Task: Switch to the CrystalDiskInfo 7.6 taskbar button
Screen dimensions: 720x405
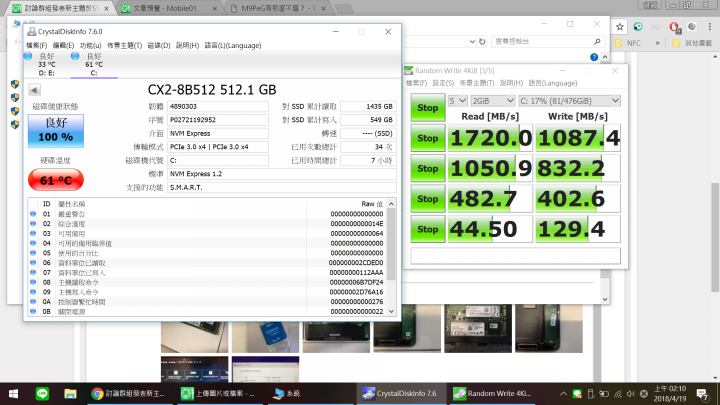Action: [x=399, y=394]
